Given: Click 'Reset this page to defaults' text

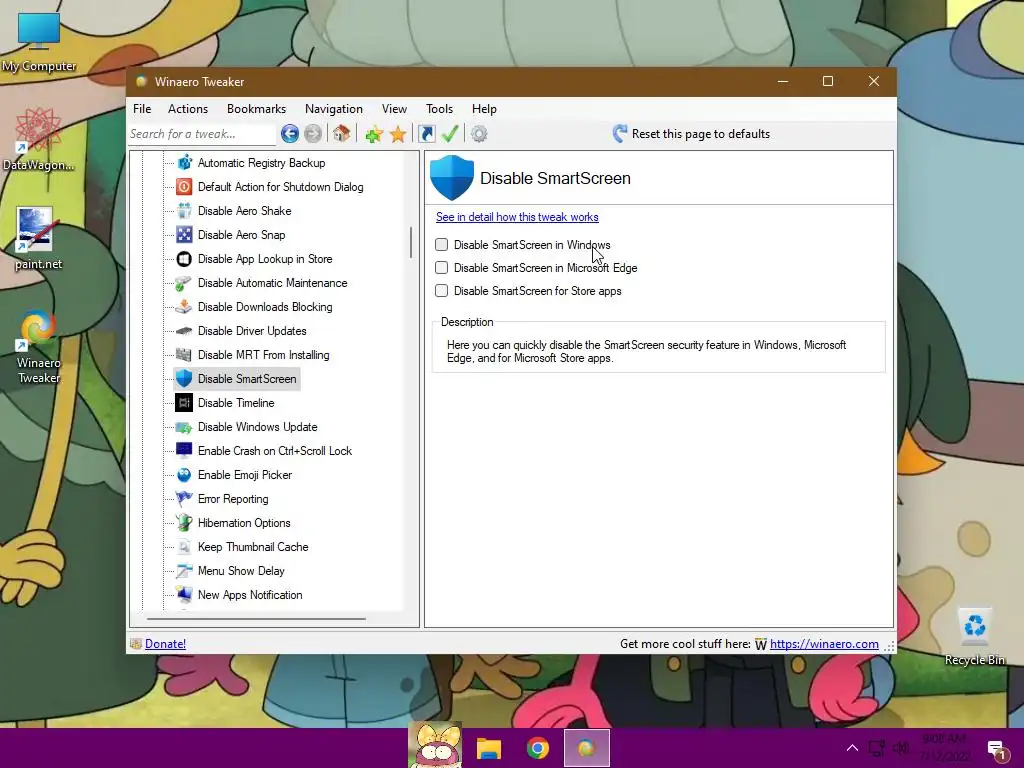Looking at the screenshot, I should [x=701, y=134].
